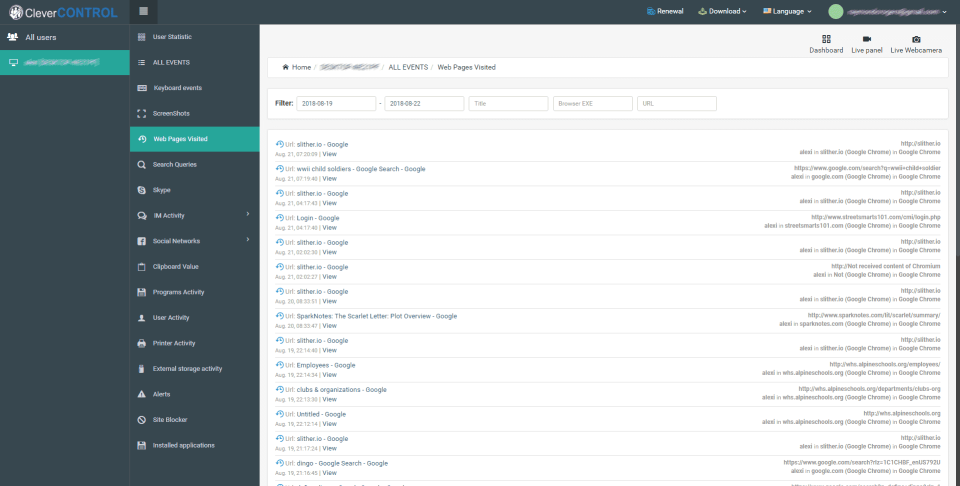This screenshot has height=486, width=960.
Task: Click the clock icon beside wwii child soldiers
Action: [280, 169]
